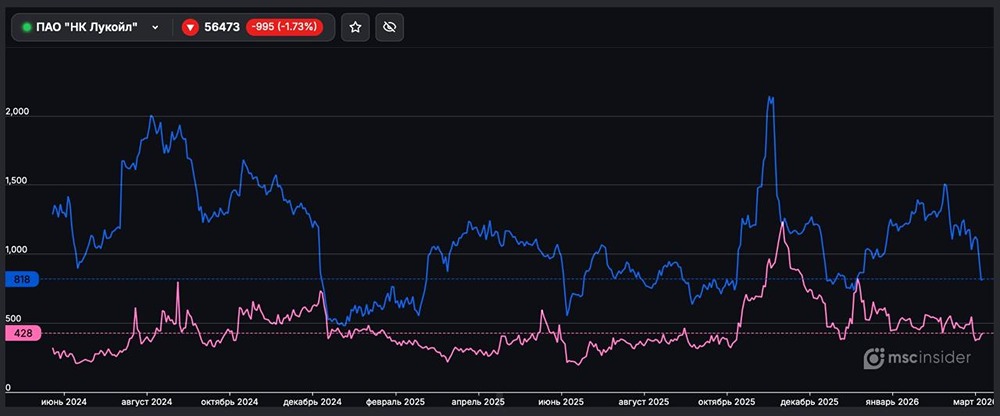Toggle the crossed-eye visibility button
Image resolution: width=1000 pixels, height=416 pixels.
(x=390, y=27)
